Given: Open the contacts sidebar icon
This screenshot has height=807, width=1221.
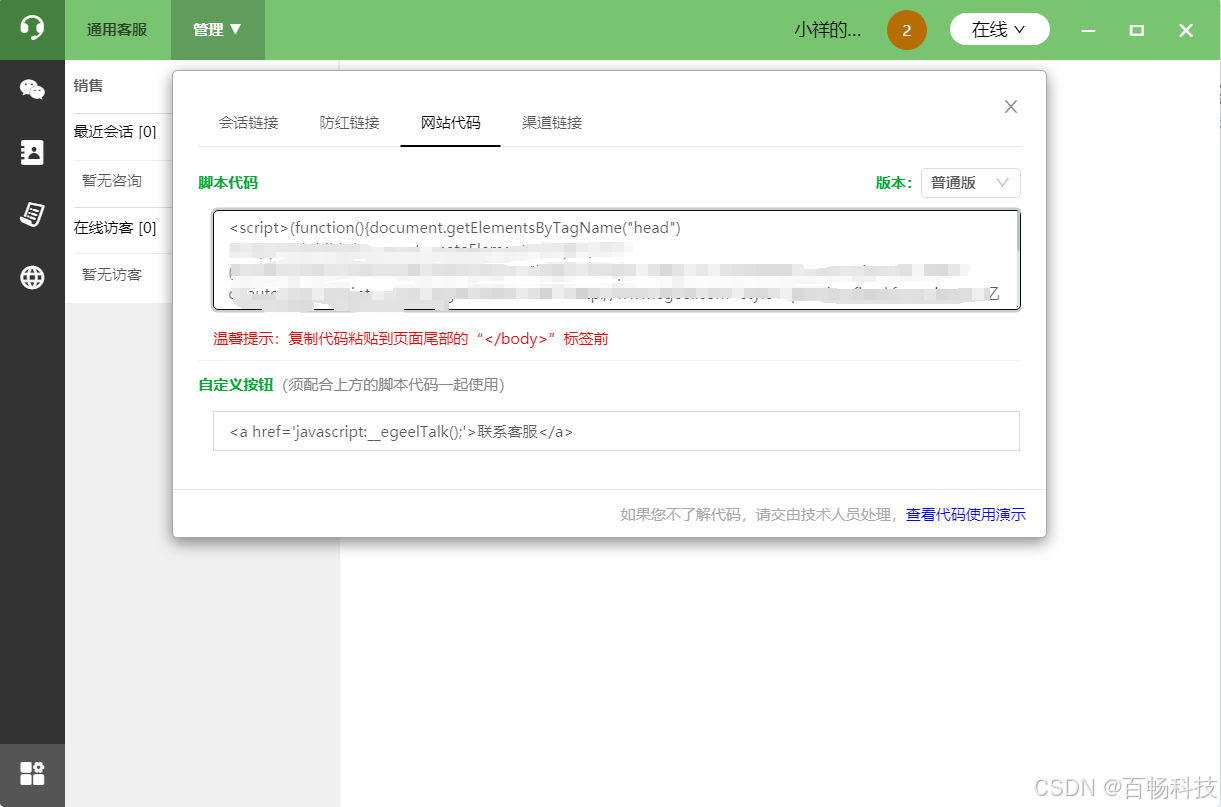Looking at the screenshot, I should (x=32, y=152).
